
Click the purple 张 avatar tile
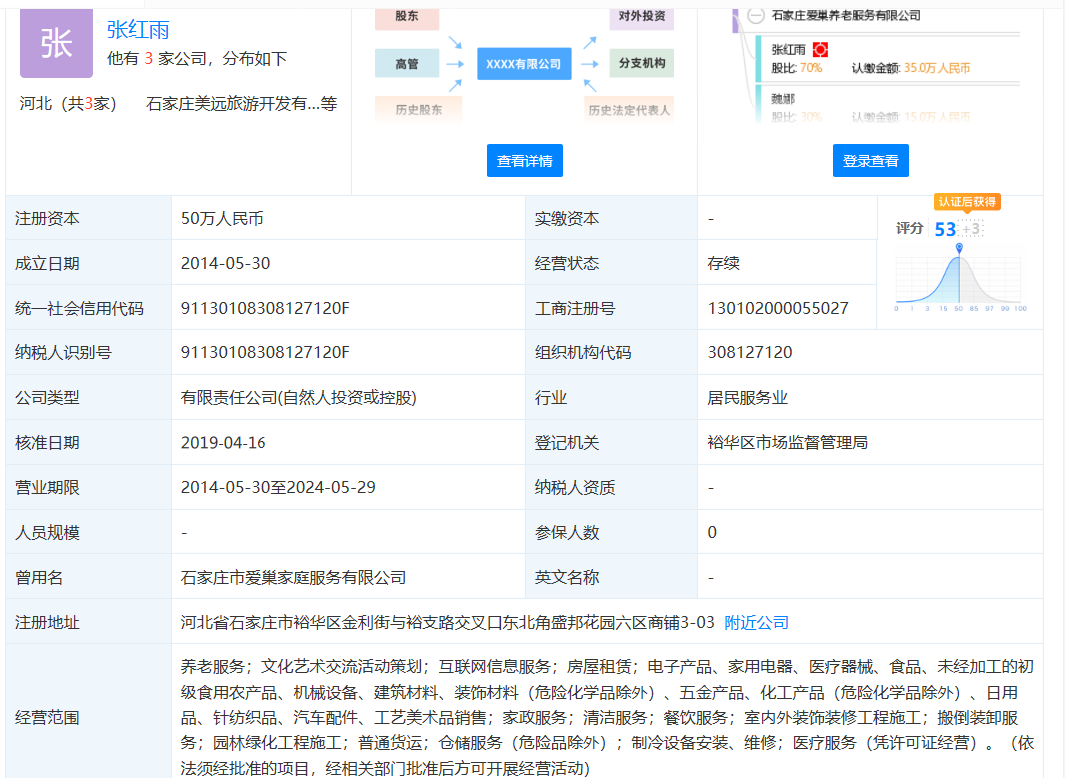pyautogui.click(x=56, y=43)
